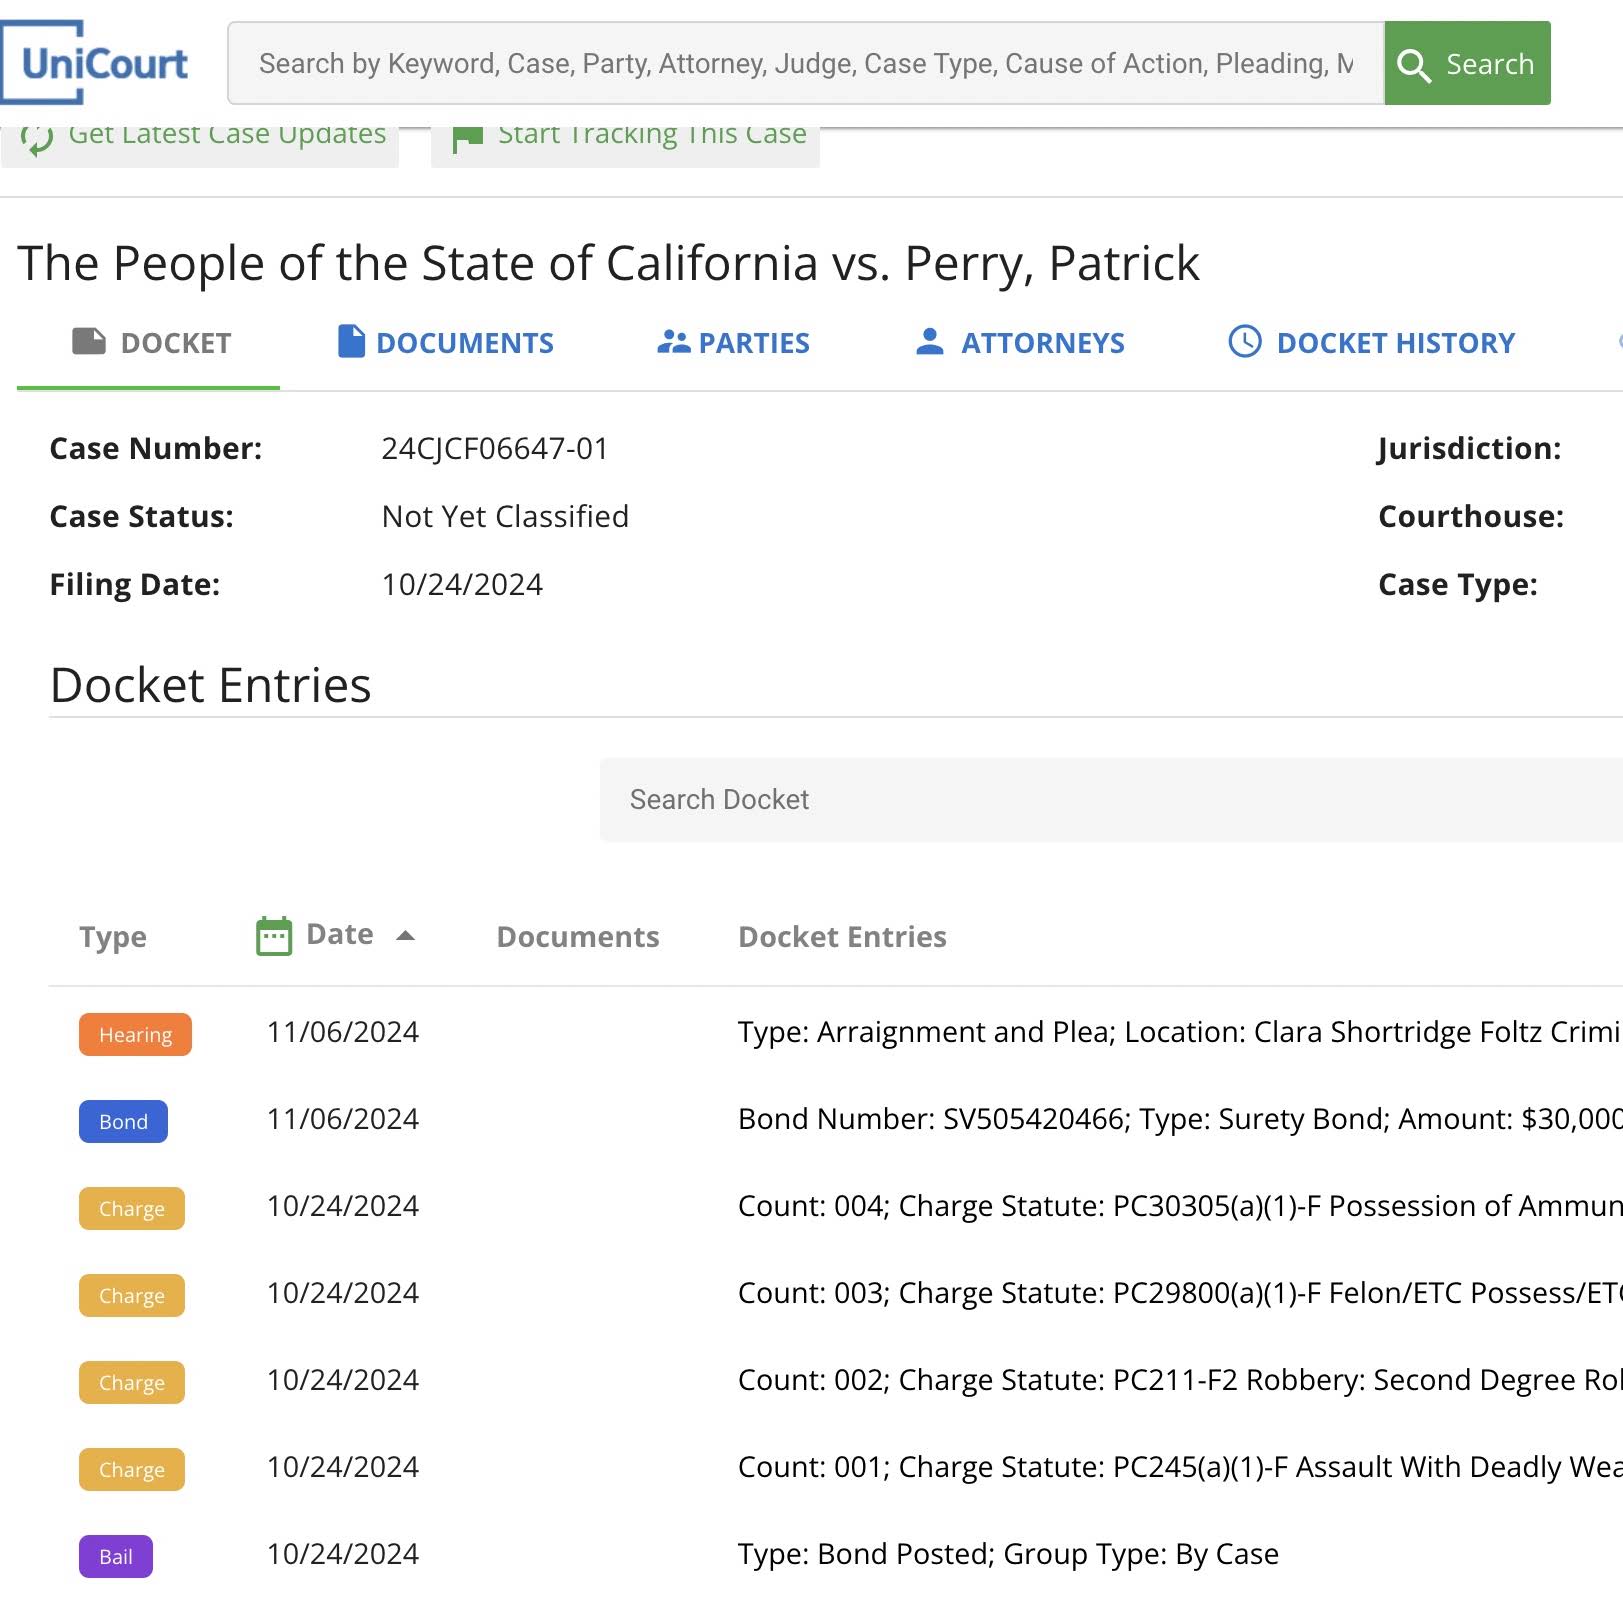Click the Docket History clock icon
Image resolution: width=1623 pixels, height=1623 pixels.
1245,341
